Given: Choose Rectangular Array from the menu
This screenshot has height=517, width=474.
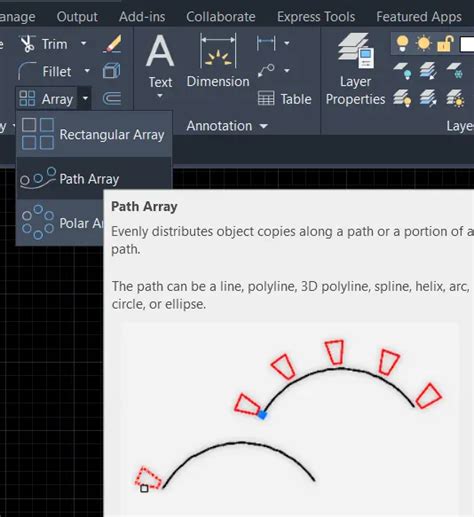Looking at the screenshot, I should [x=94, y=134].
